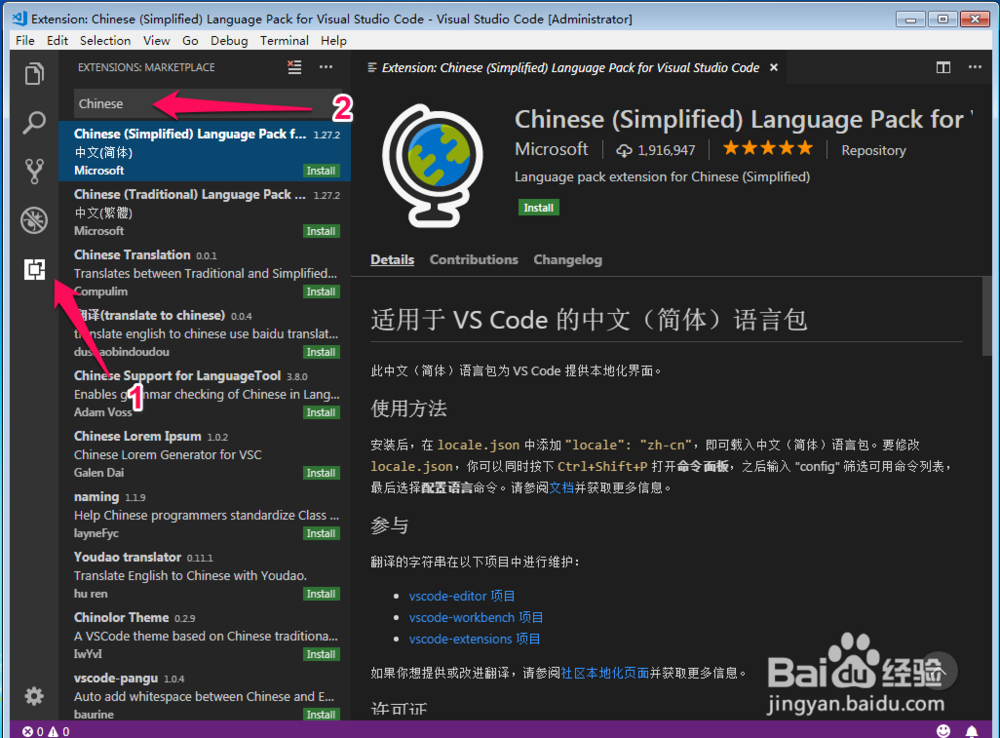
Task: Select the Chinolor Theme list item
Action: [x=205, y=635]
